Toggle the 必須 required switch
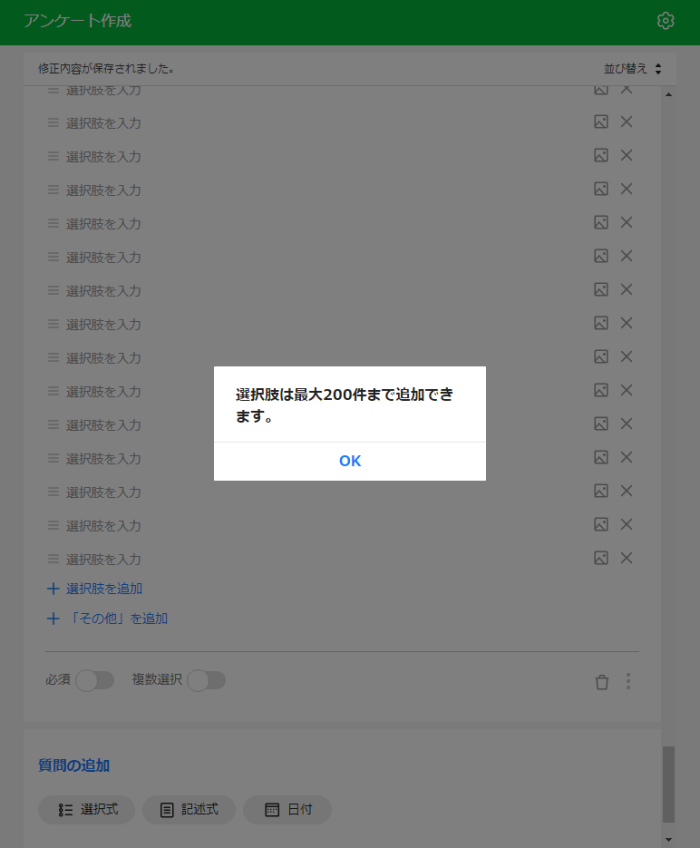 click(95, 680)
